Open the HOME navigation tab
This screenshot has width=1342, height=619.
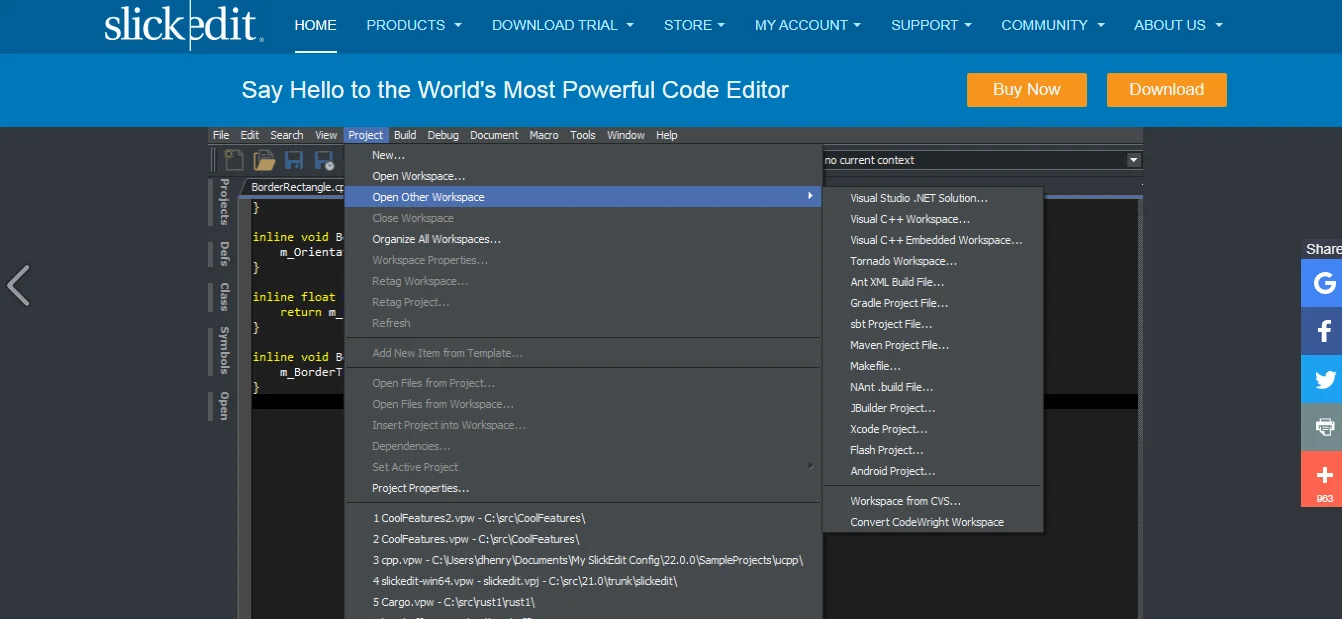(315, 25)
